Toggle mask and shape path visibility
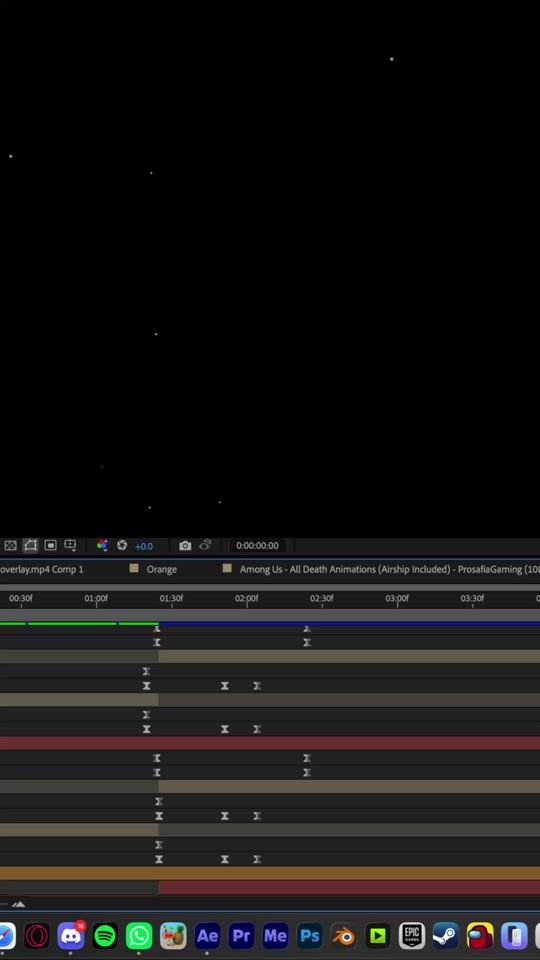The width and height of the screenshot is (540, 960). click(x=31, y=545)
